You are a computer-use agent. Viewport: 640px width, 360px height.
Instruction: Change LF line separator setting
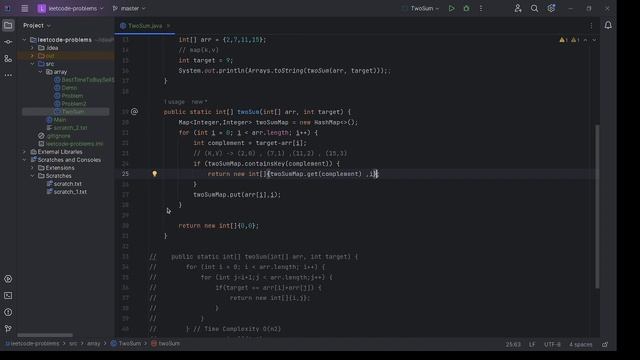[x=532, y=344]
